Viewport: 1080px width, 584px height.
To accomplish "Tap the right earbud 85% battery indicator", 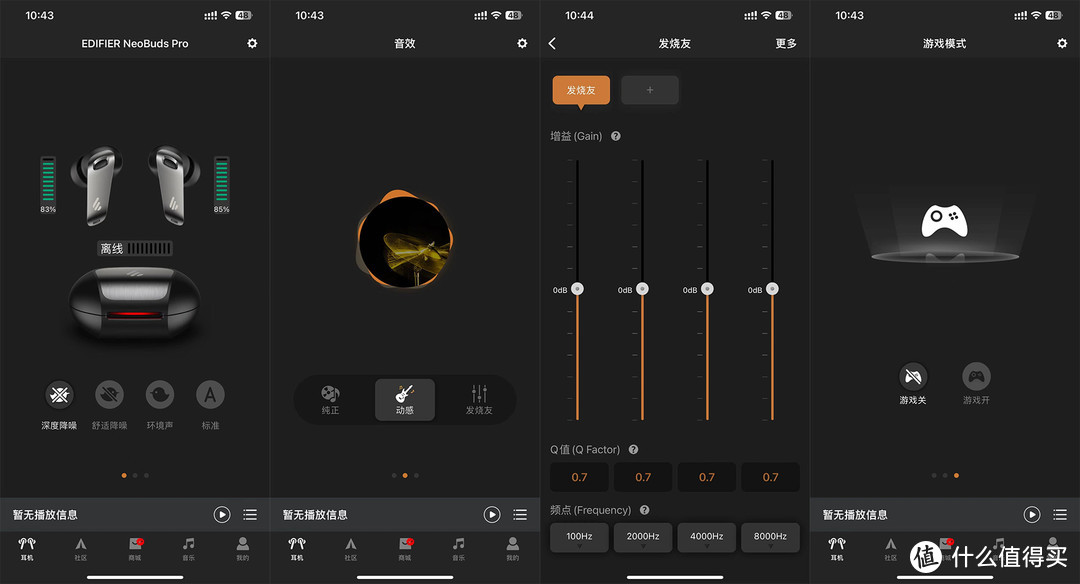I will point(221,185).
